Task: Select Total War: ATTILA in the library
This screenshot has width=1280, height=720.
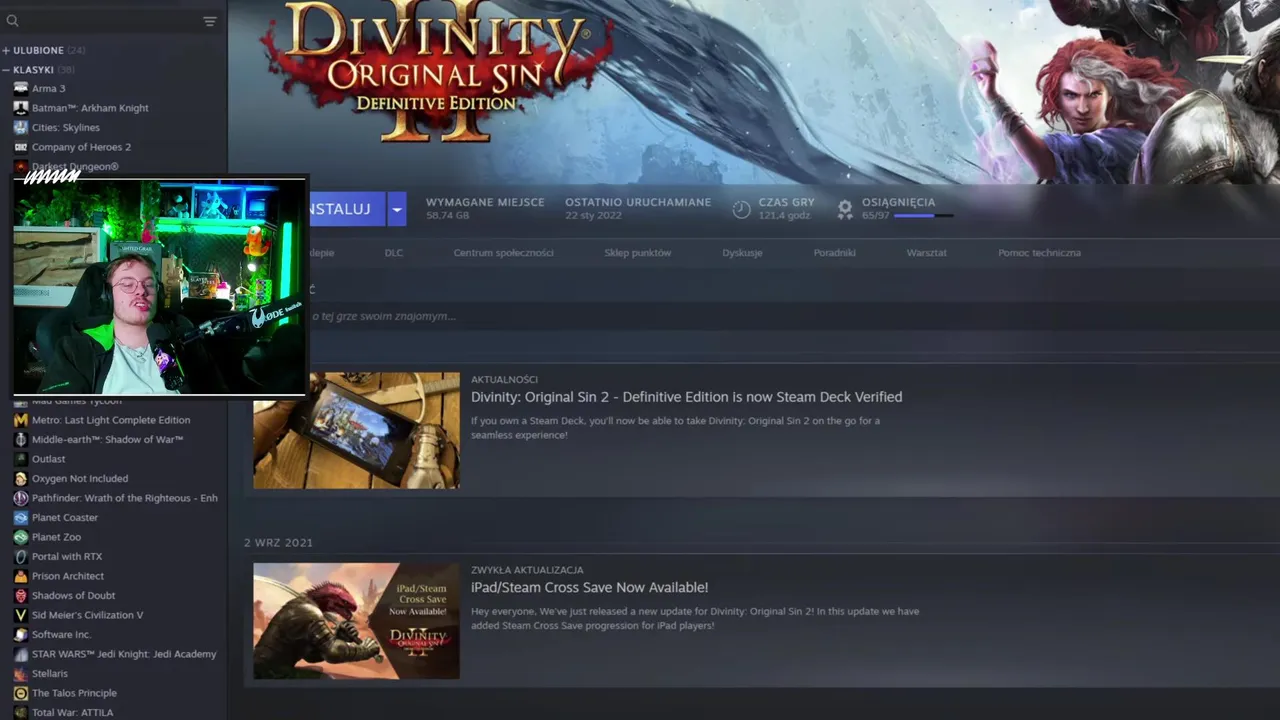Action: tap(72, 712)
